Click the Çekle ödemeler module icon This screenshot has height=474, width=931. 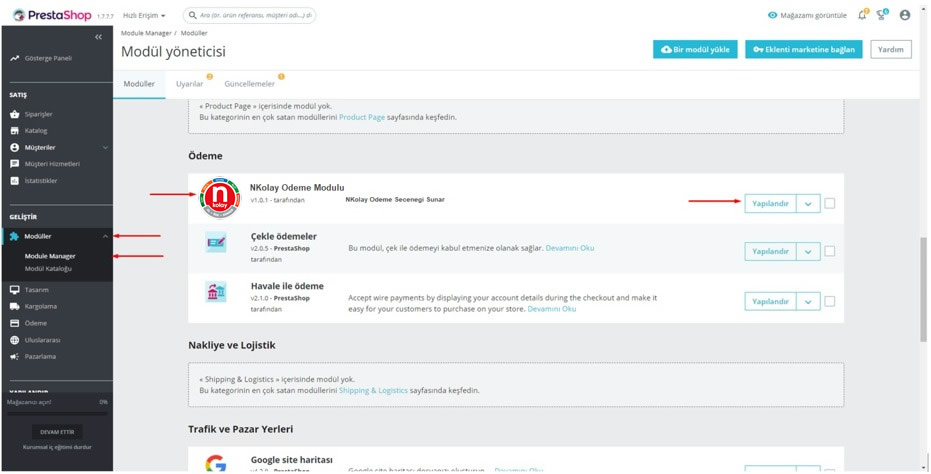[216, 243]
